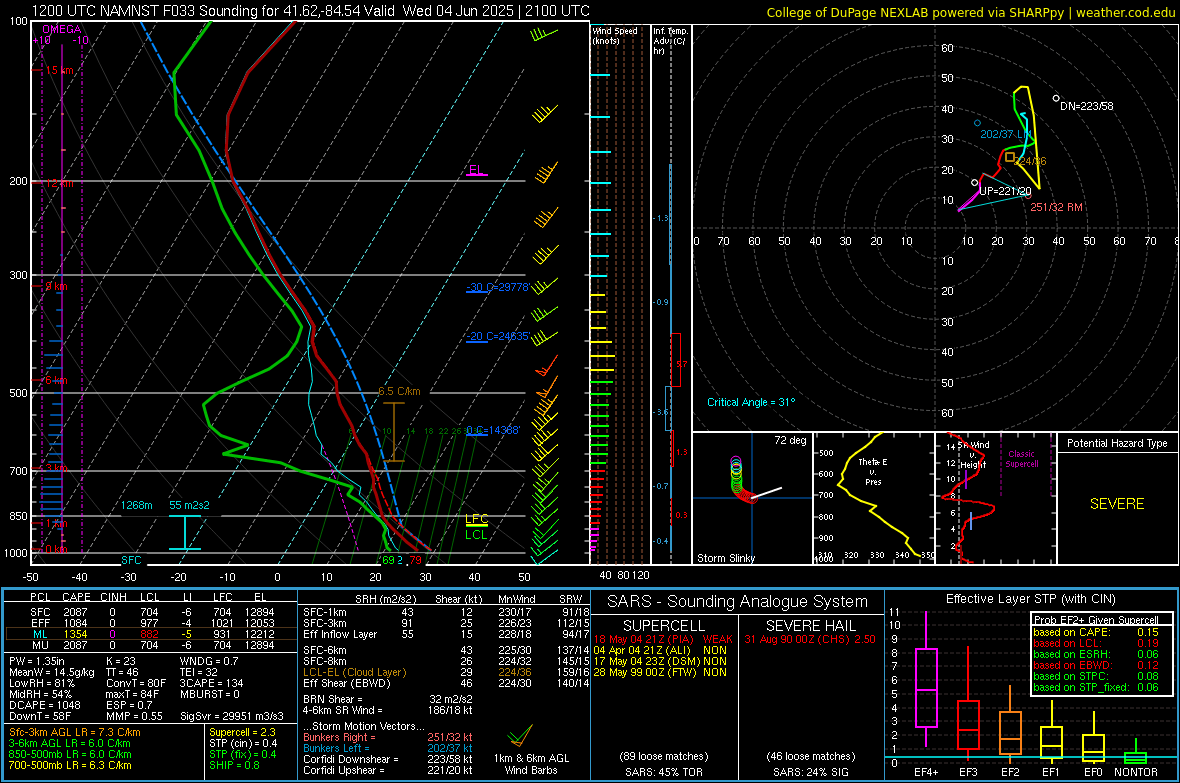Click the based on CAPE: 0.15 probability line

[x=1096, y=632]
